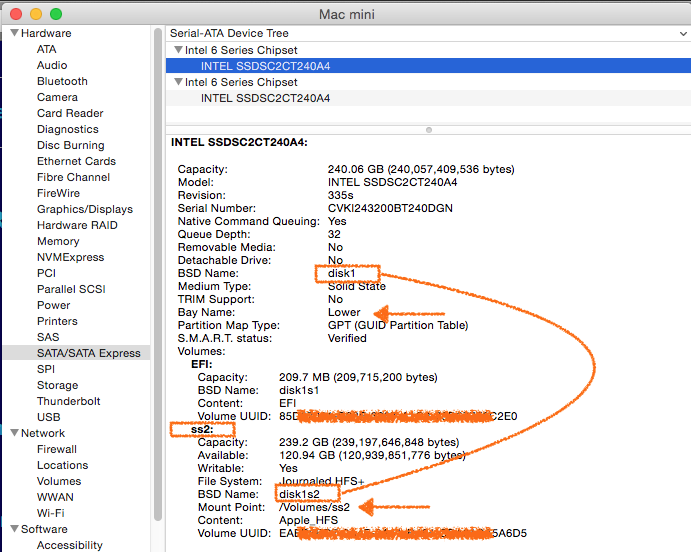The width and height of the screenshot is (691, 552).
Task: Show the Memory information
Action: (58, 241)
